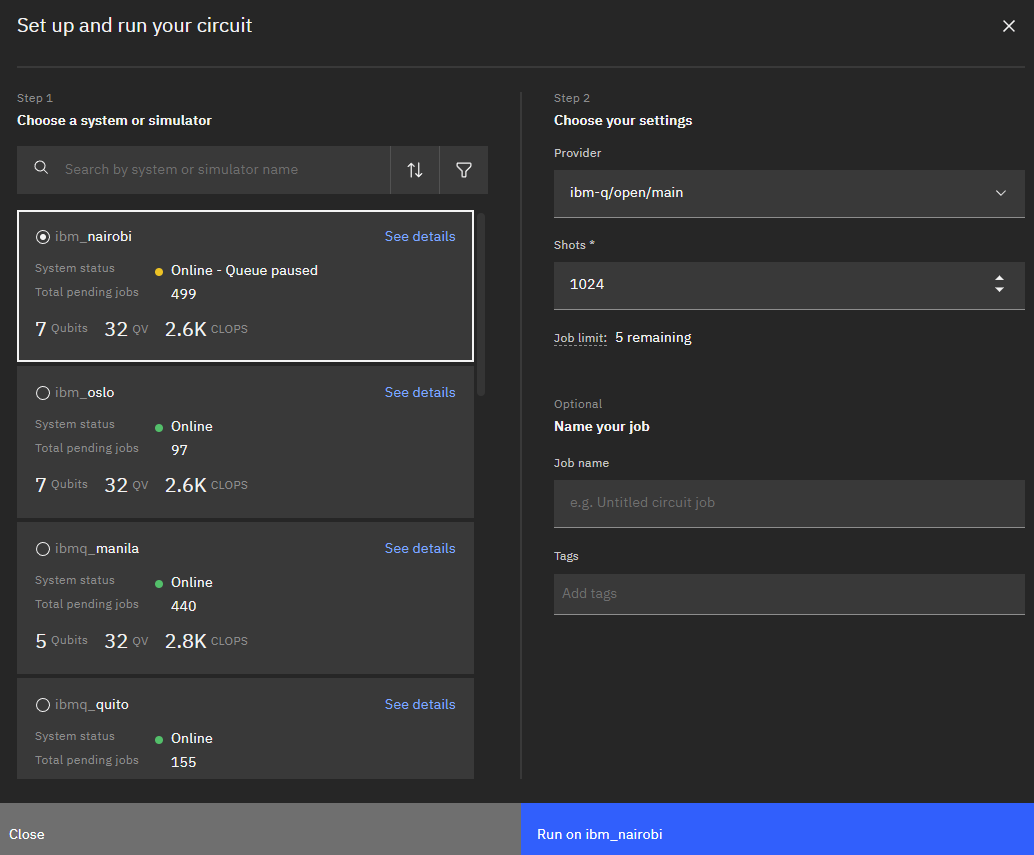Click the Run on ibm_nairobi button
The image size is (1034, 855).
pyautogui.click(x=777, y=829)
